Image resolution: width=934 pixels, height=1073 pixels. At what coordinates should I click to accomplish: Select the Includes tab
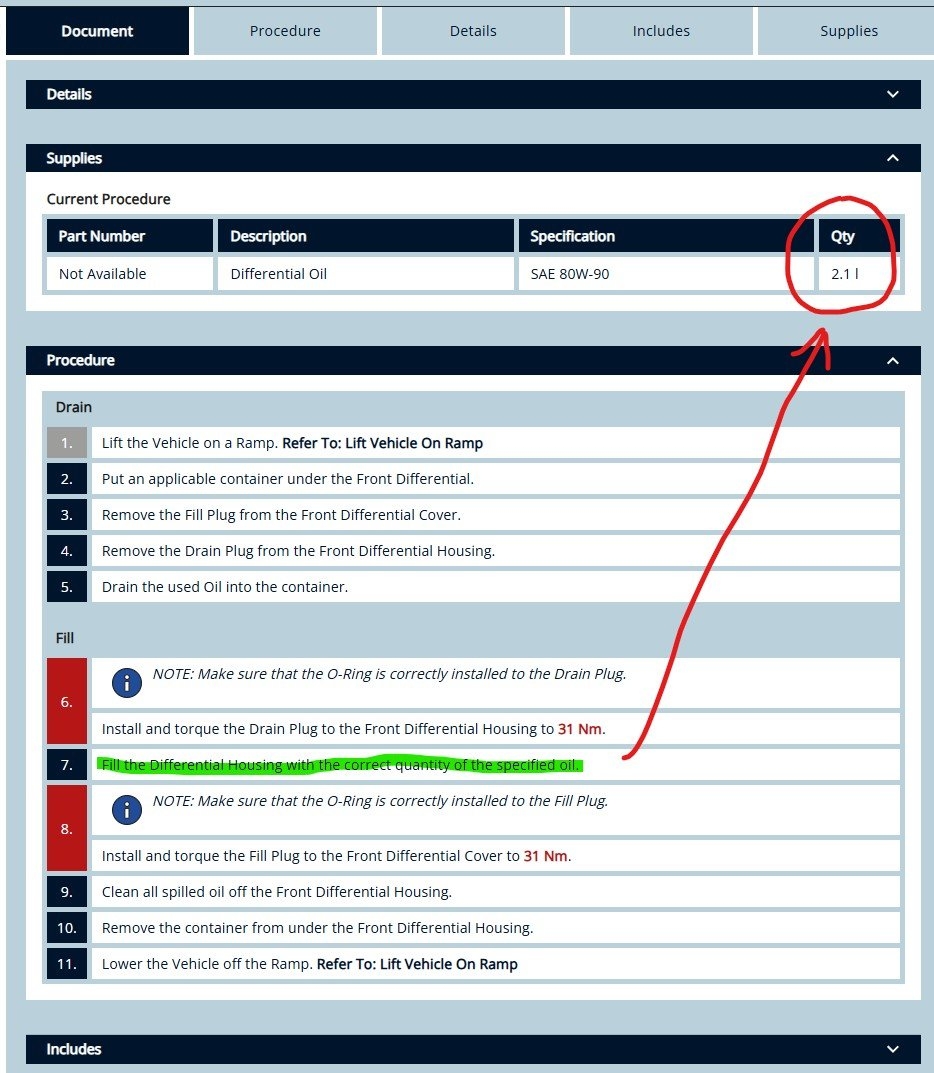661,31
